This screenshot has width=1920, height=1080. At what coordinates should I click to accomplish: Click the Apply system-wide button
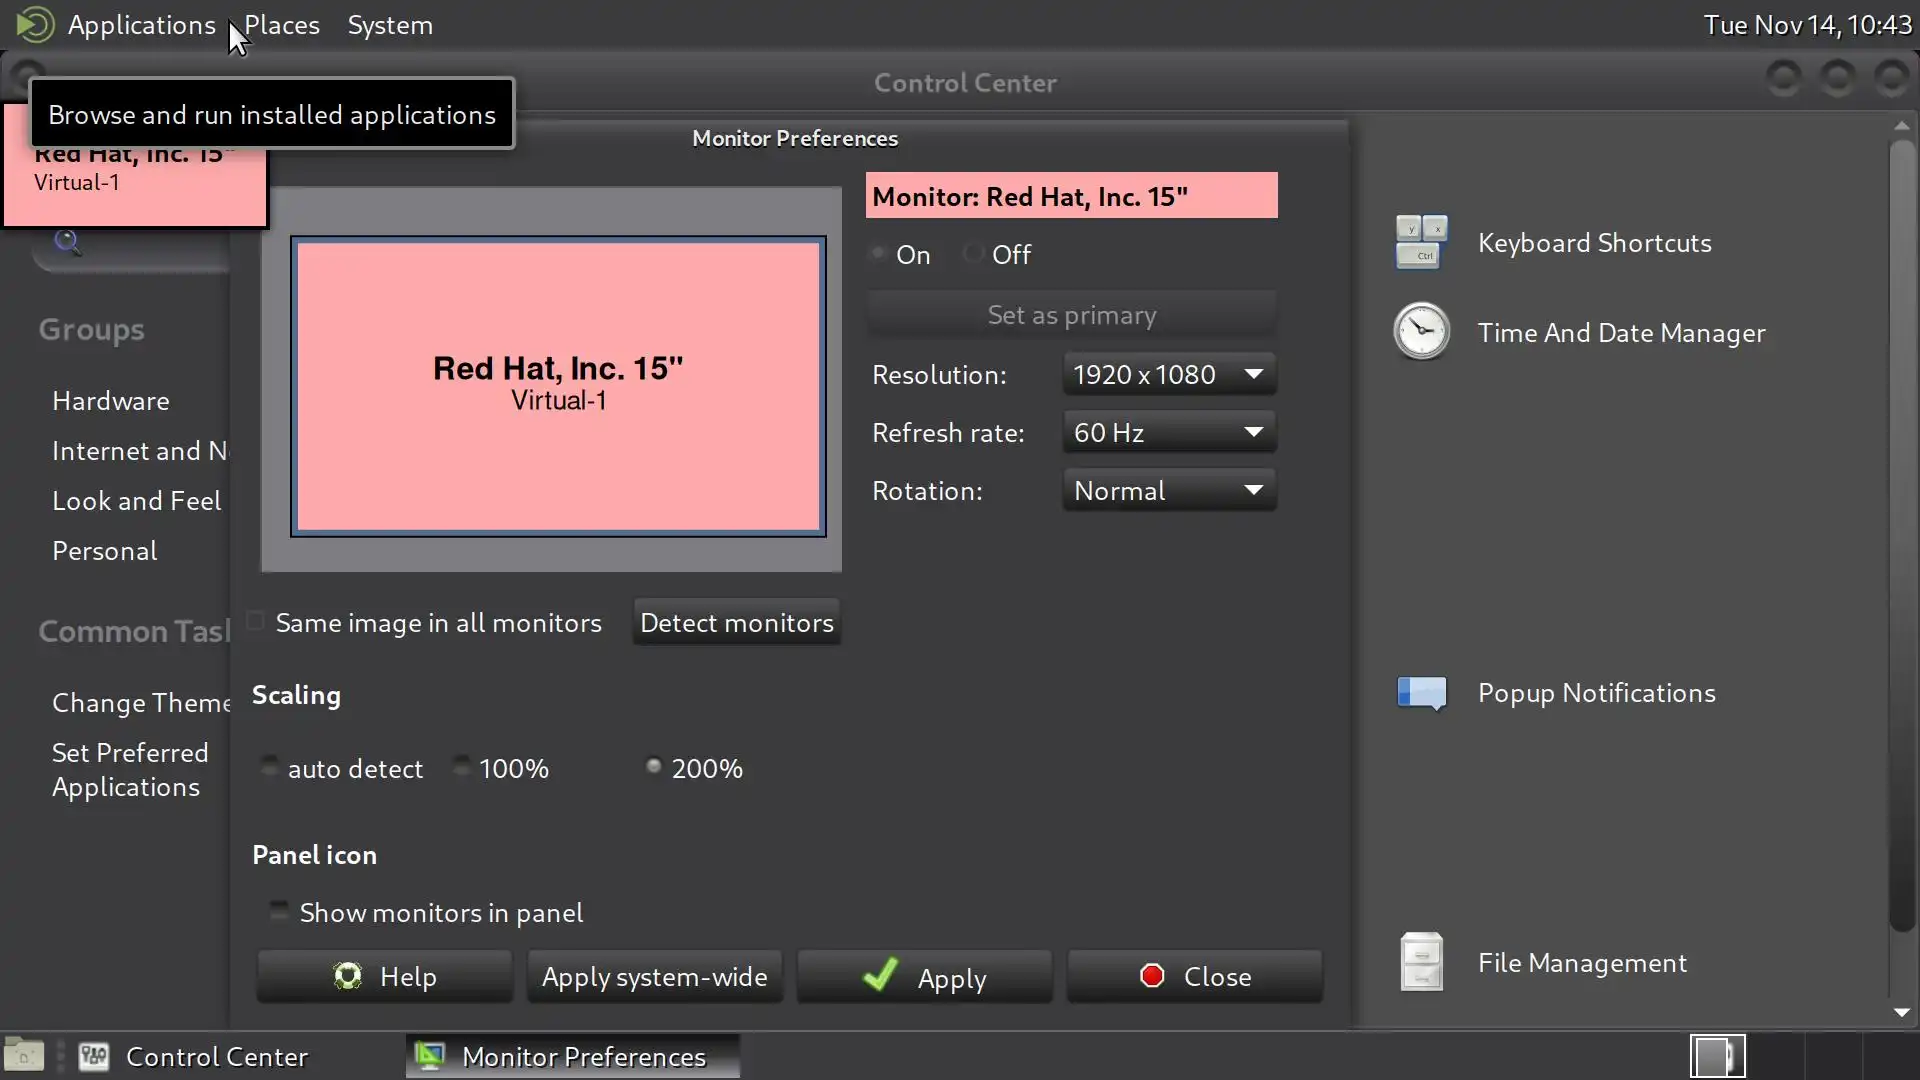(654, 976)
